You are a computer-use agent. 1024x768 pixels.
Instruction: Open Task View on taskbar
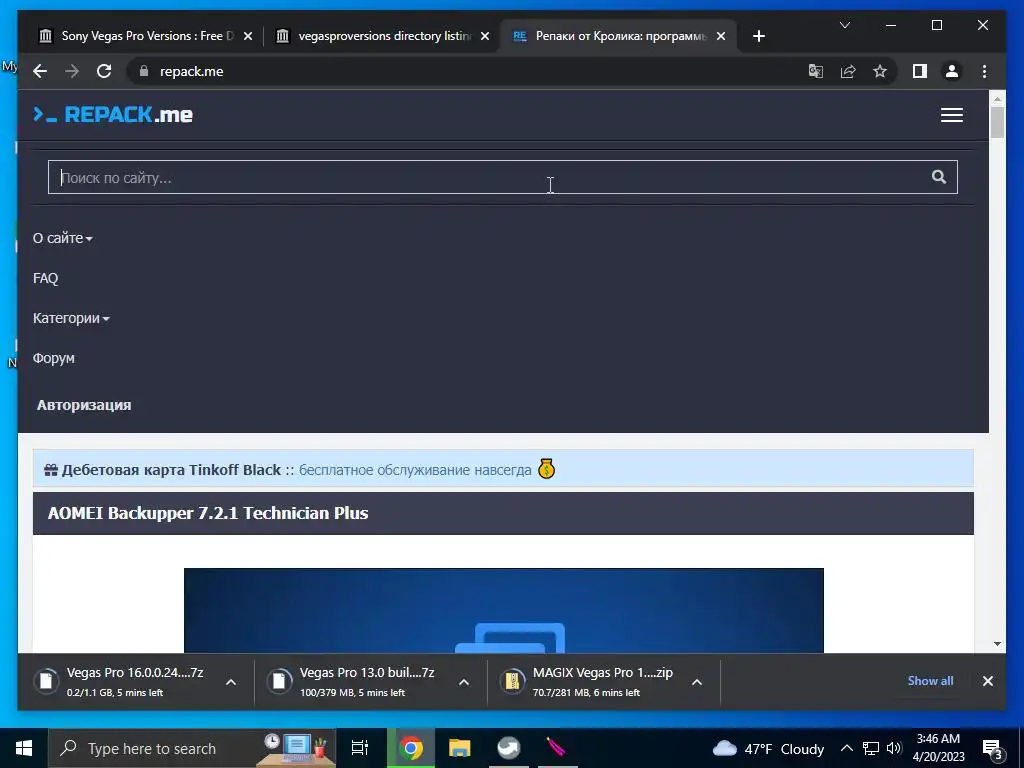click(360, 748)
